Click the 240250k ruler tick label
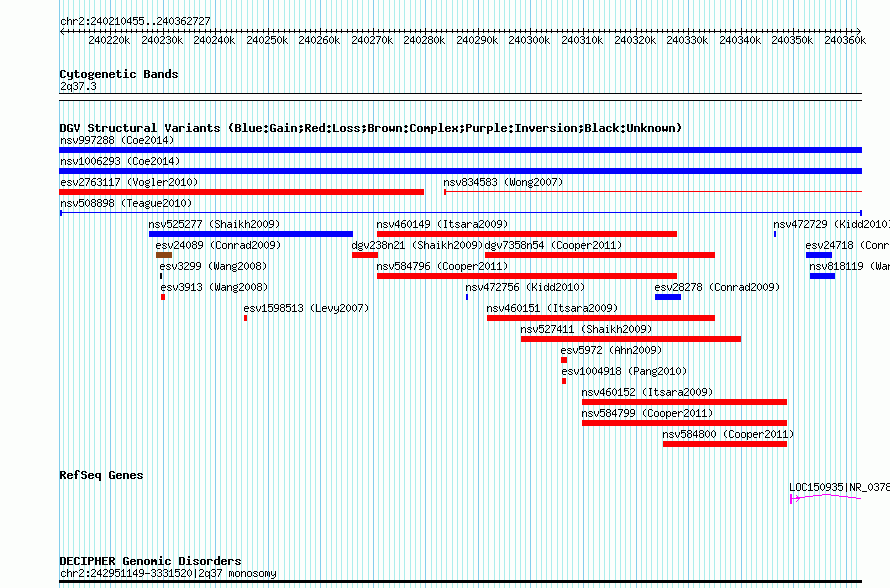 point(267,40)
